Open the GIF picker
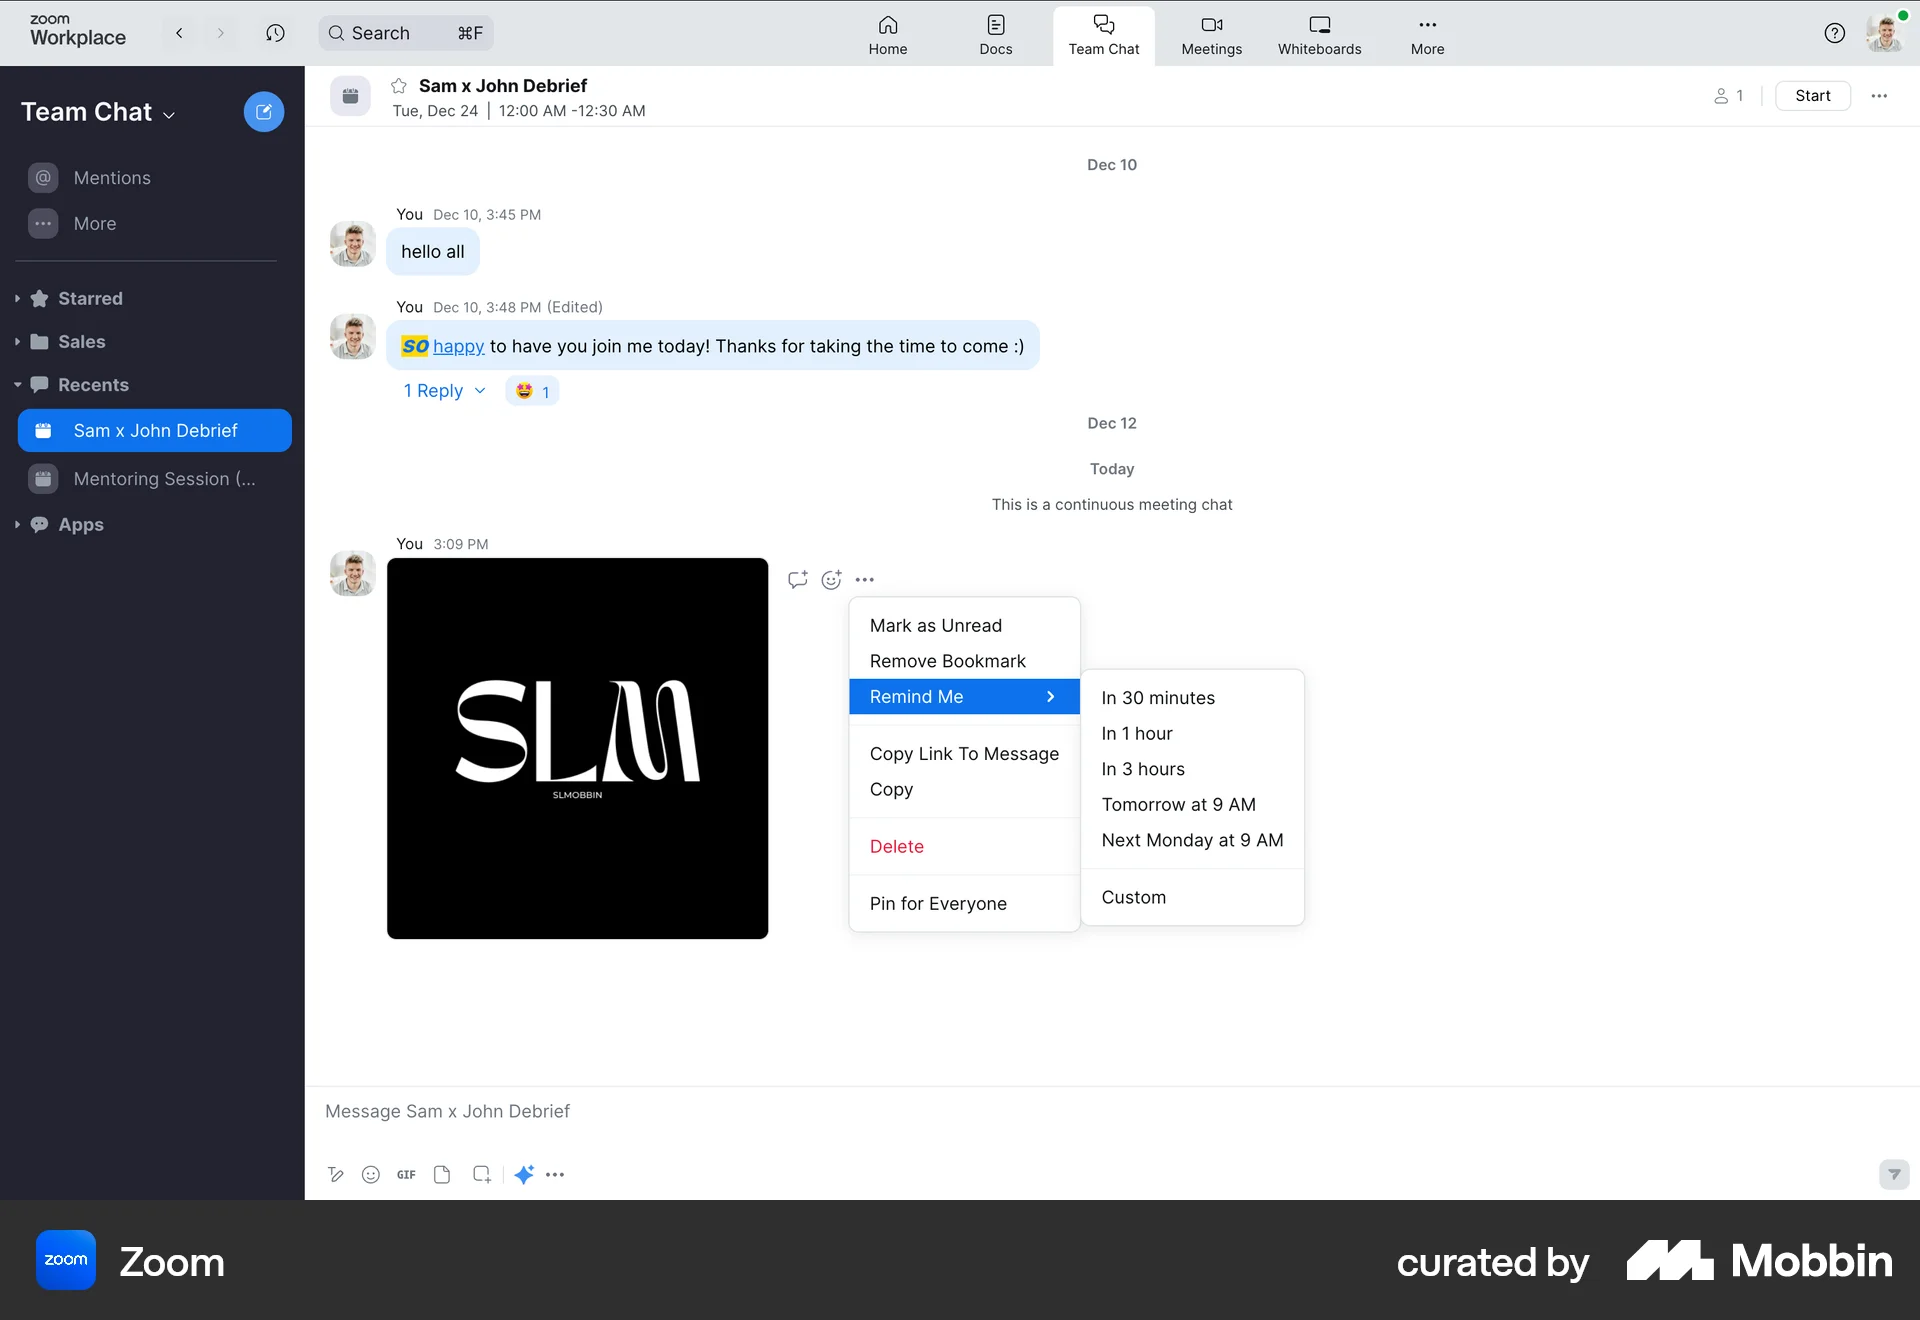The height and width of the screenshot is (1320, 1920). tap(406, 1175)
